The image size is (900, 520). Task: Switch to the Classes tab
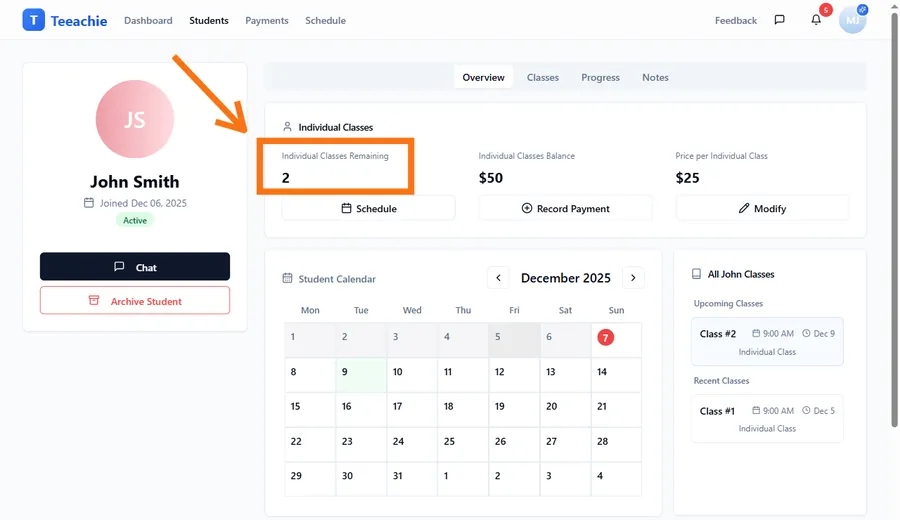tap(543, 77)
